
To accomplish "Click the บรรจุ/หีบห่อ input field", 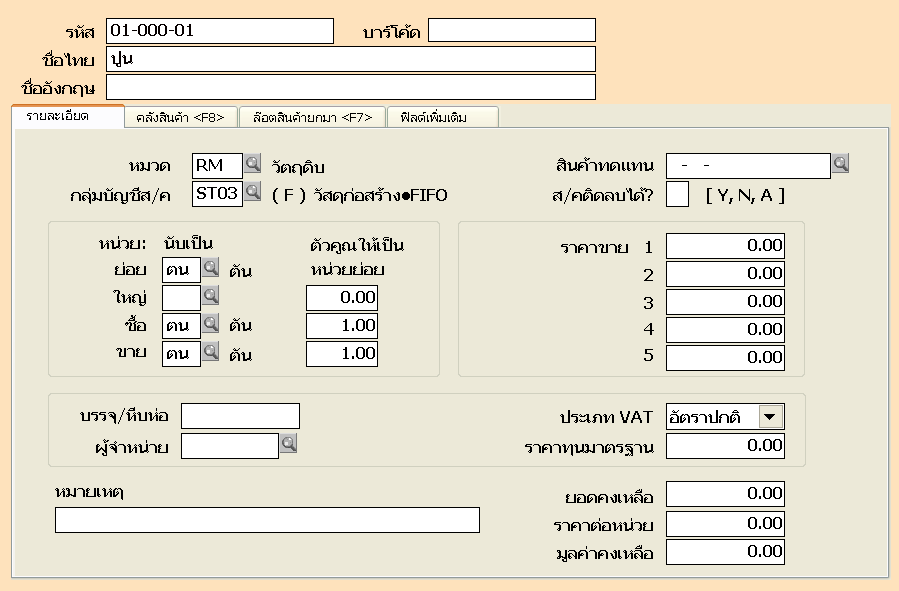I will coord(240,416).
